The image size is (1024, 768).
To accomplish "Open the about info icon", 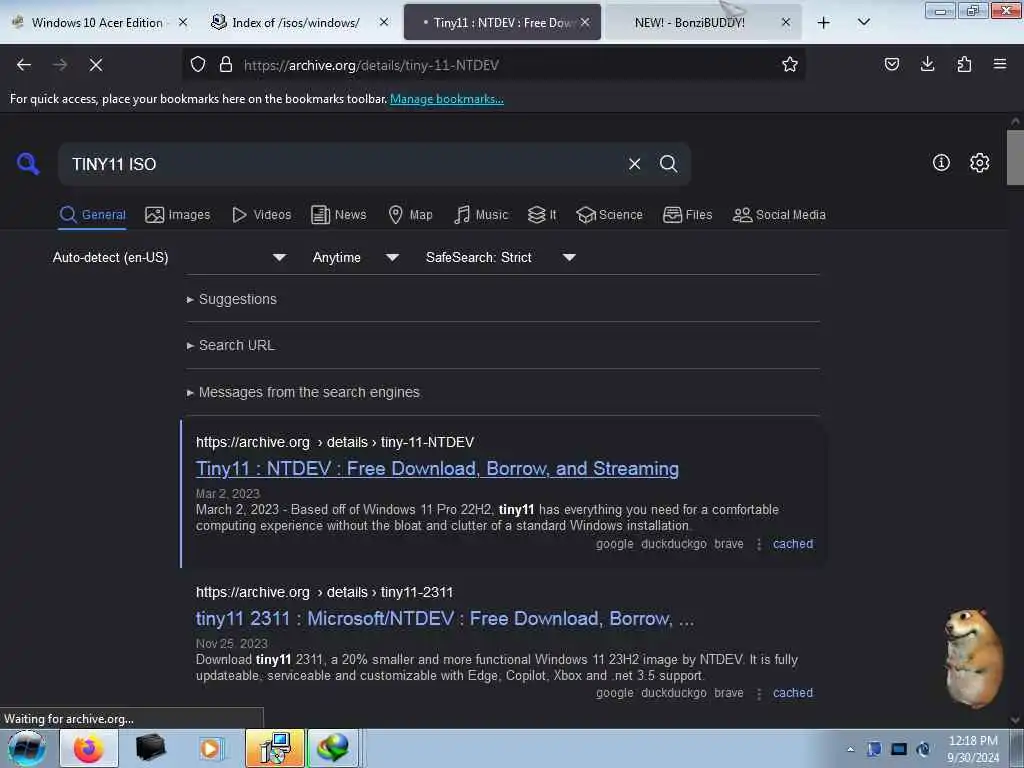I will [941, 163].
